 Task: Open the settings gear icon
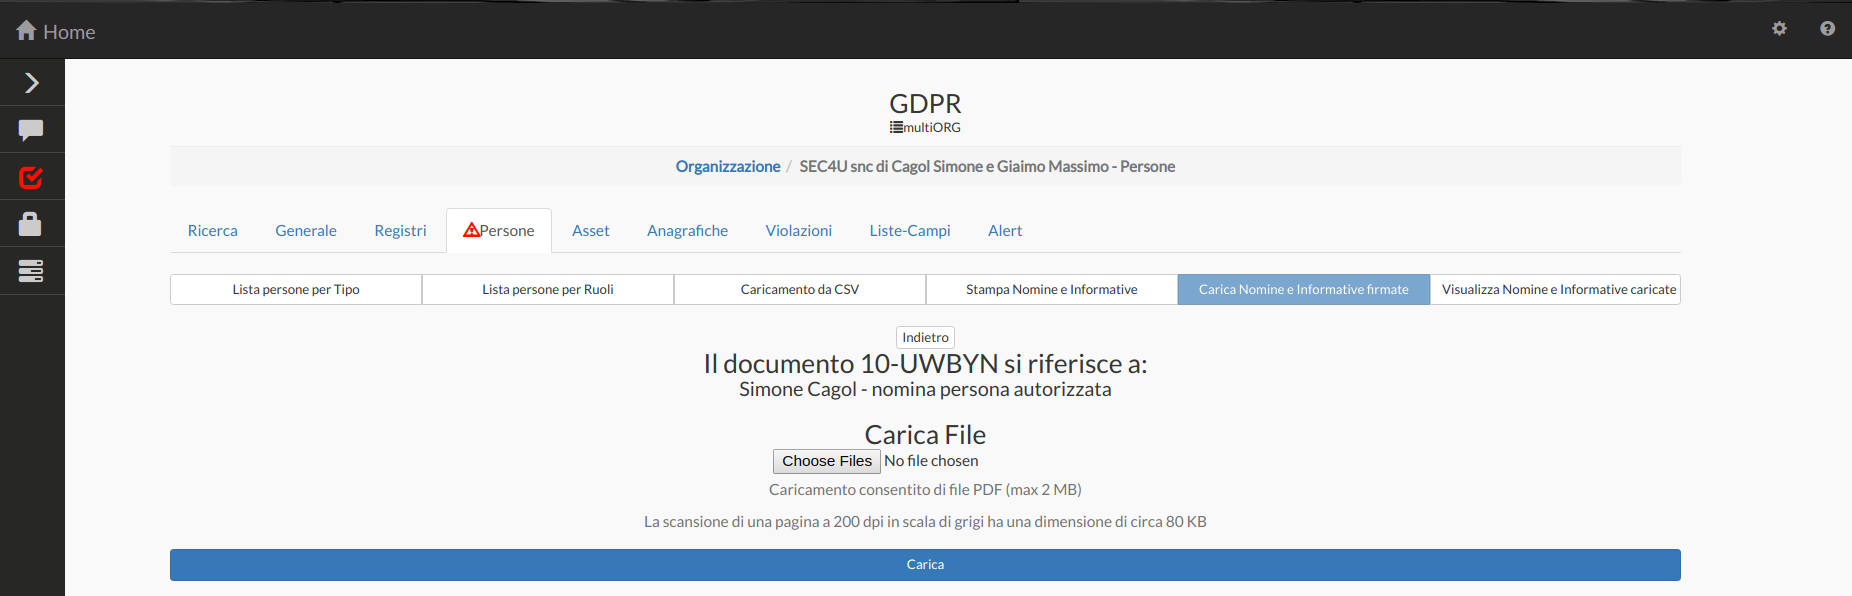coord(1779,29)
